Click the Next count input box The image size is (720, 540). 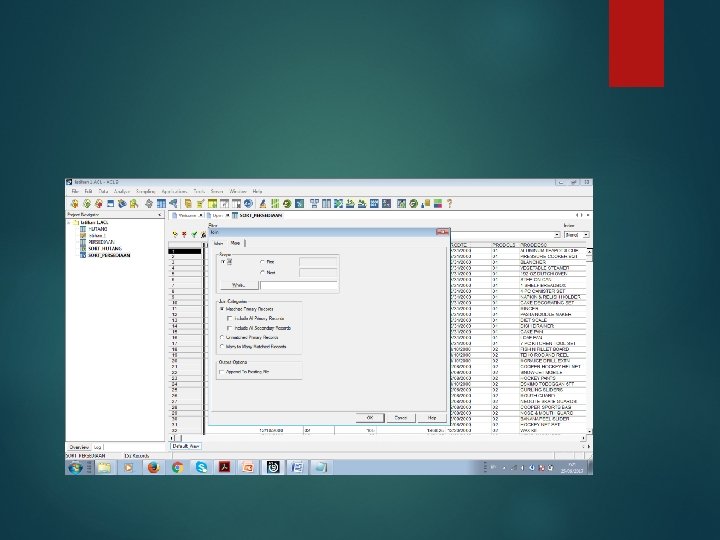(318, 273)
